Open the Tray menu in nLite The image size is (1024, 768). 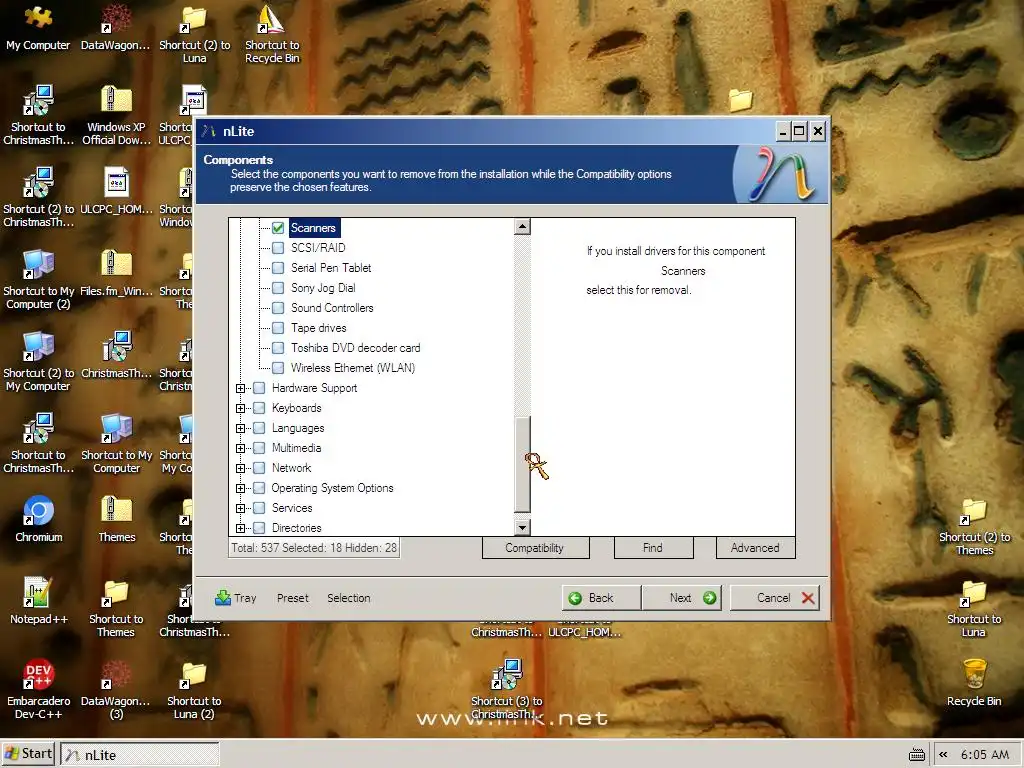(x=236, y=598)
